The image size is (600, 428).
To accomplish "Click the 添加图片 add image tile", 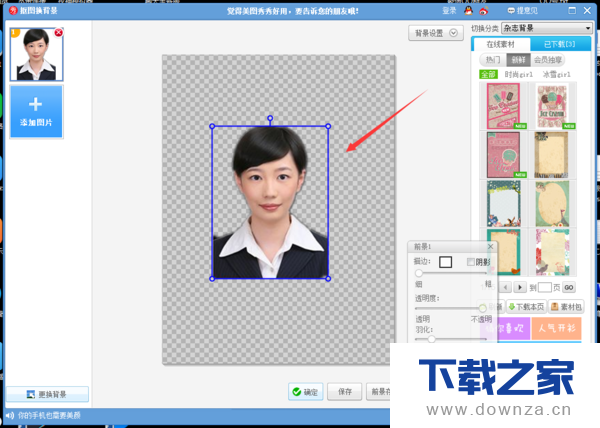I will point(36,111).
